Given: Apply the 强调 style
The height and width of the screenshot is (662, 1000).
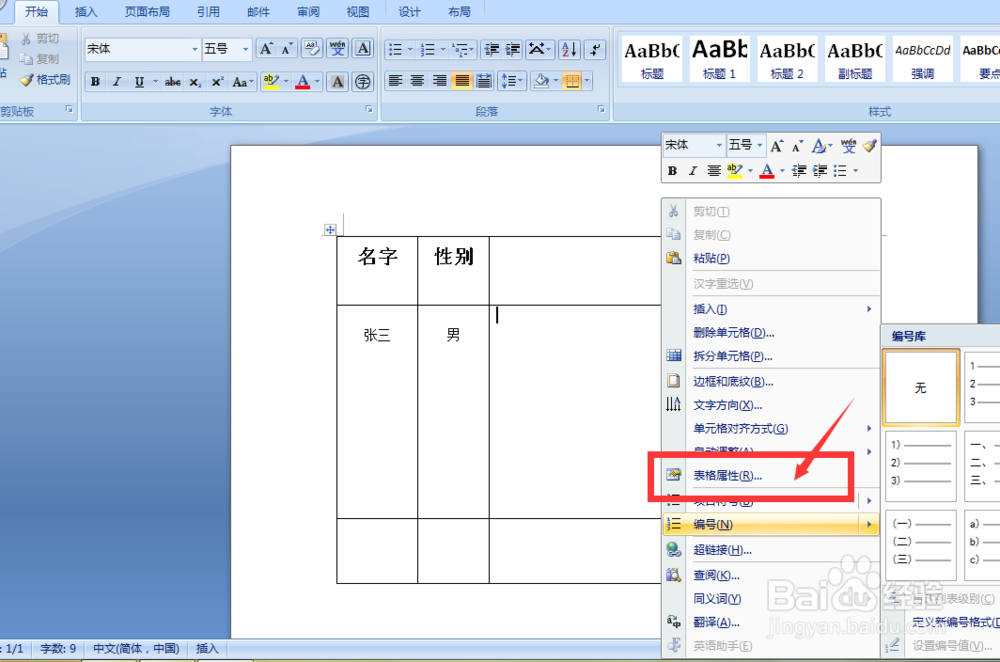Looking at the screenshot, I should pos(922,58).
